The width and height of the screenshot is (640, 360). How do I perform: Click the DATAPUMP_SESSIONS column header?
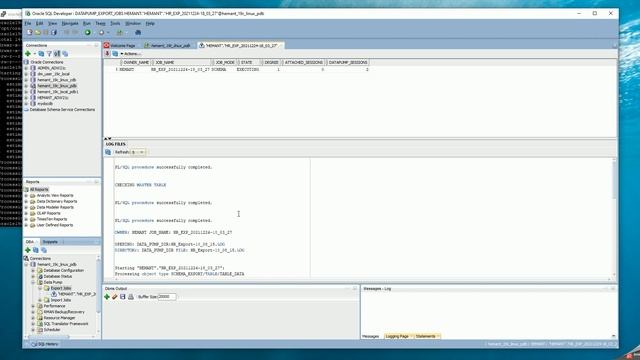[348, 62]
